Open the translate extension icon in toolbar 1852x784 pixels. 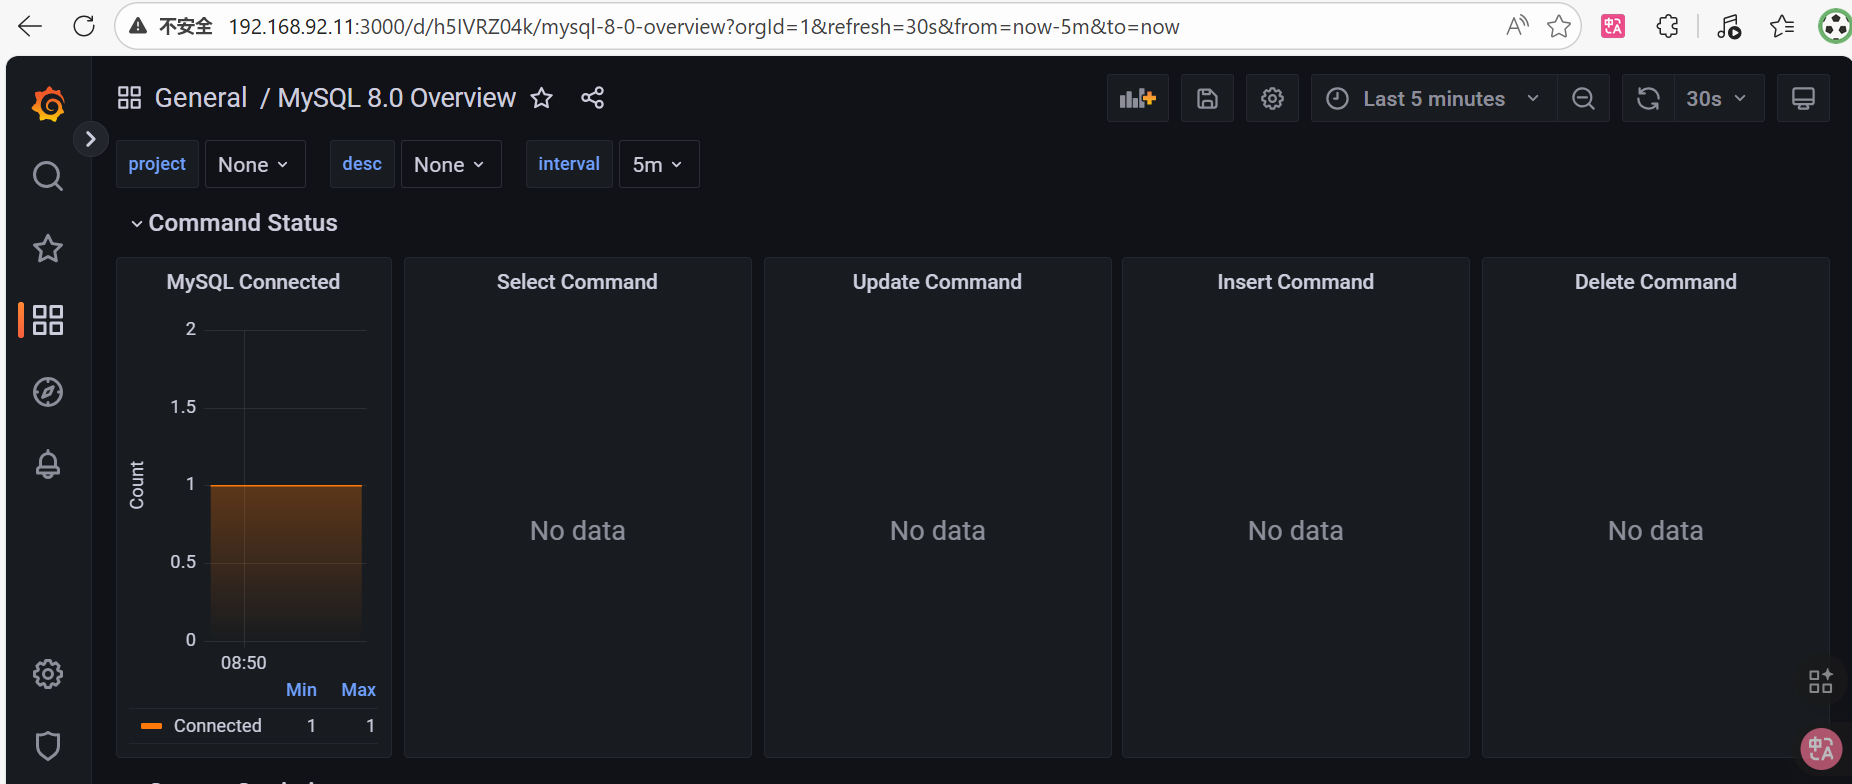coord(1613,27)
